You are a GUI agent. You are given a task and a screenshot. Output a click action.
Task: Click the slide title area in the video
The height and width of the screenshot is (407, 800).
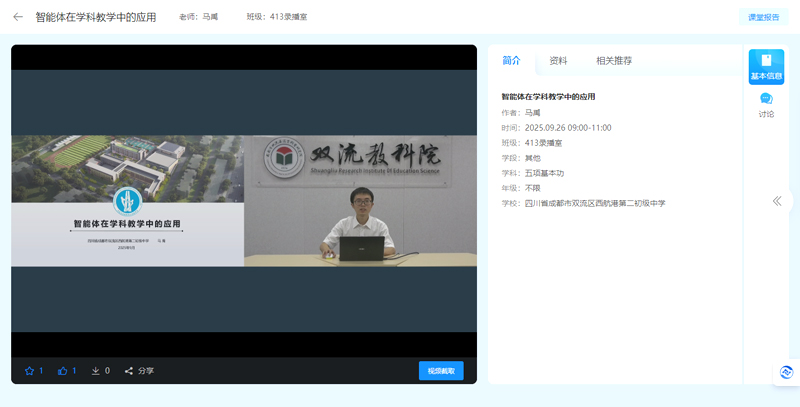127,224
